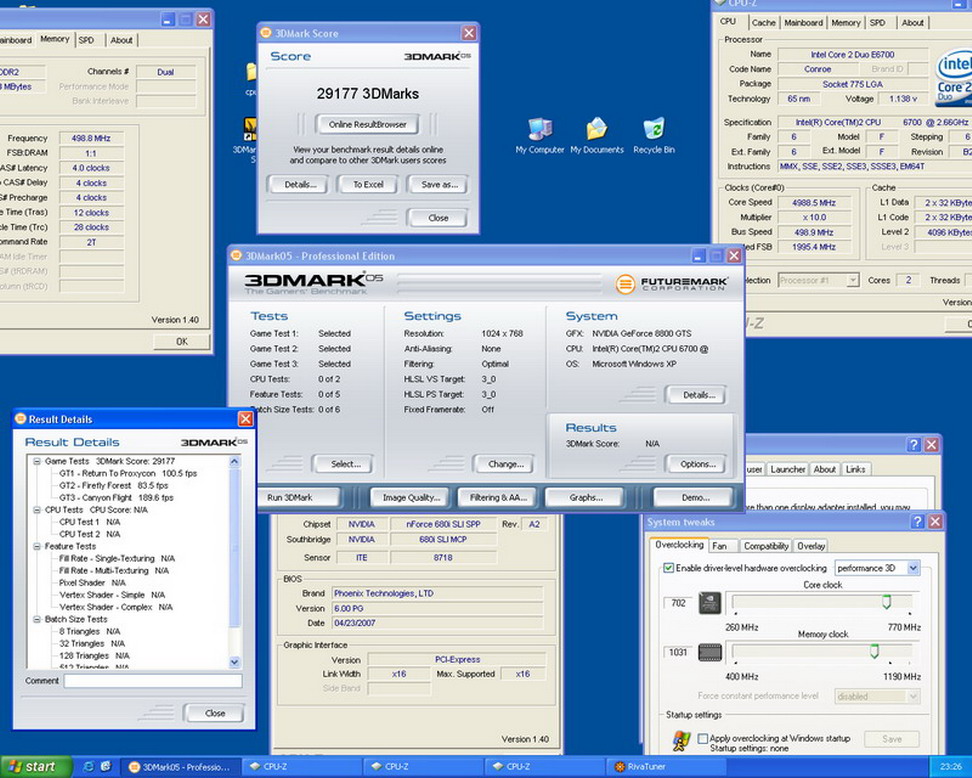Click the 3DMark desktop shortcut icon
This screenshot has width=972, height=778.
pyautogui.click(x=250, y=129)
